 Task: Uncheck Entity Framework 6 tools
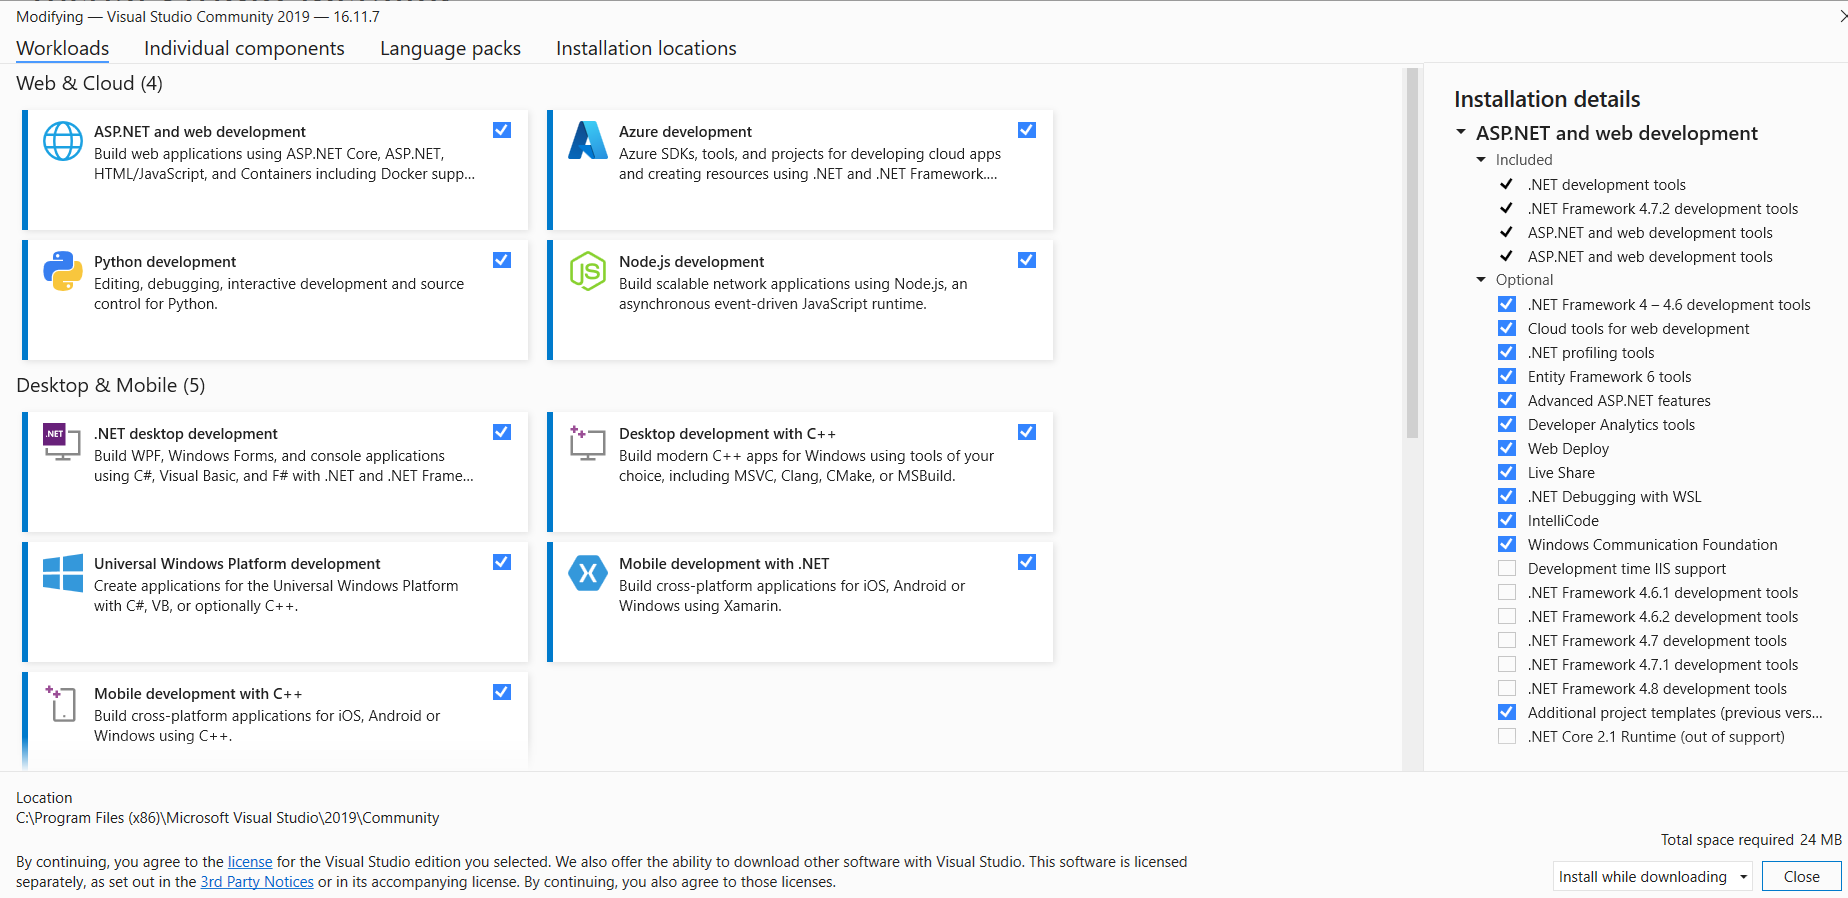point(1507,376)
